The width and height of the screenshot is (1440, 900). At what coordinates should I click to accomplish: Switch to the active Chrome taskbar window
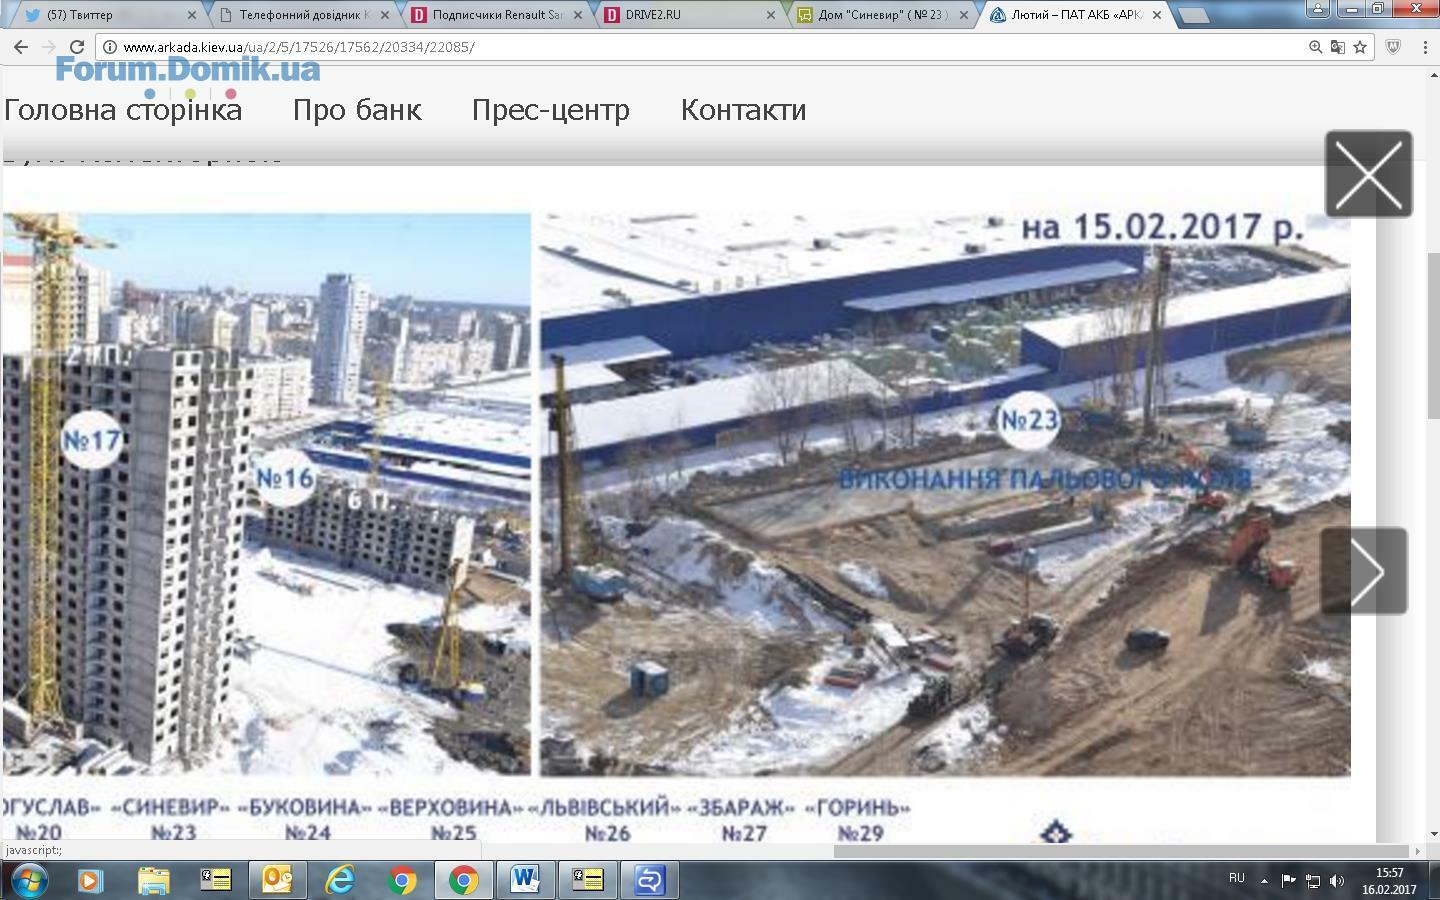click(x=463, y=880)
